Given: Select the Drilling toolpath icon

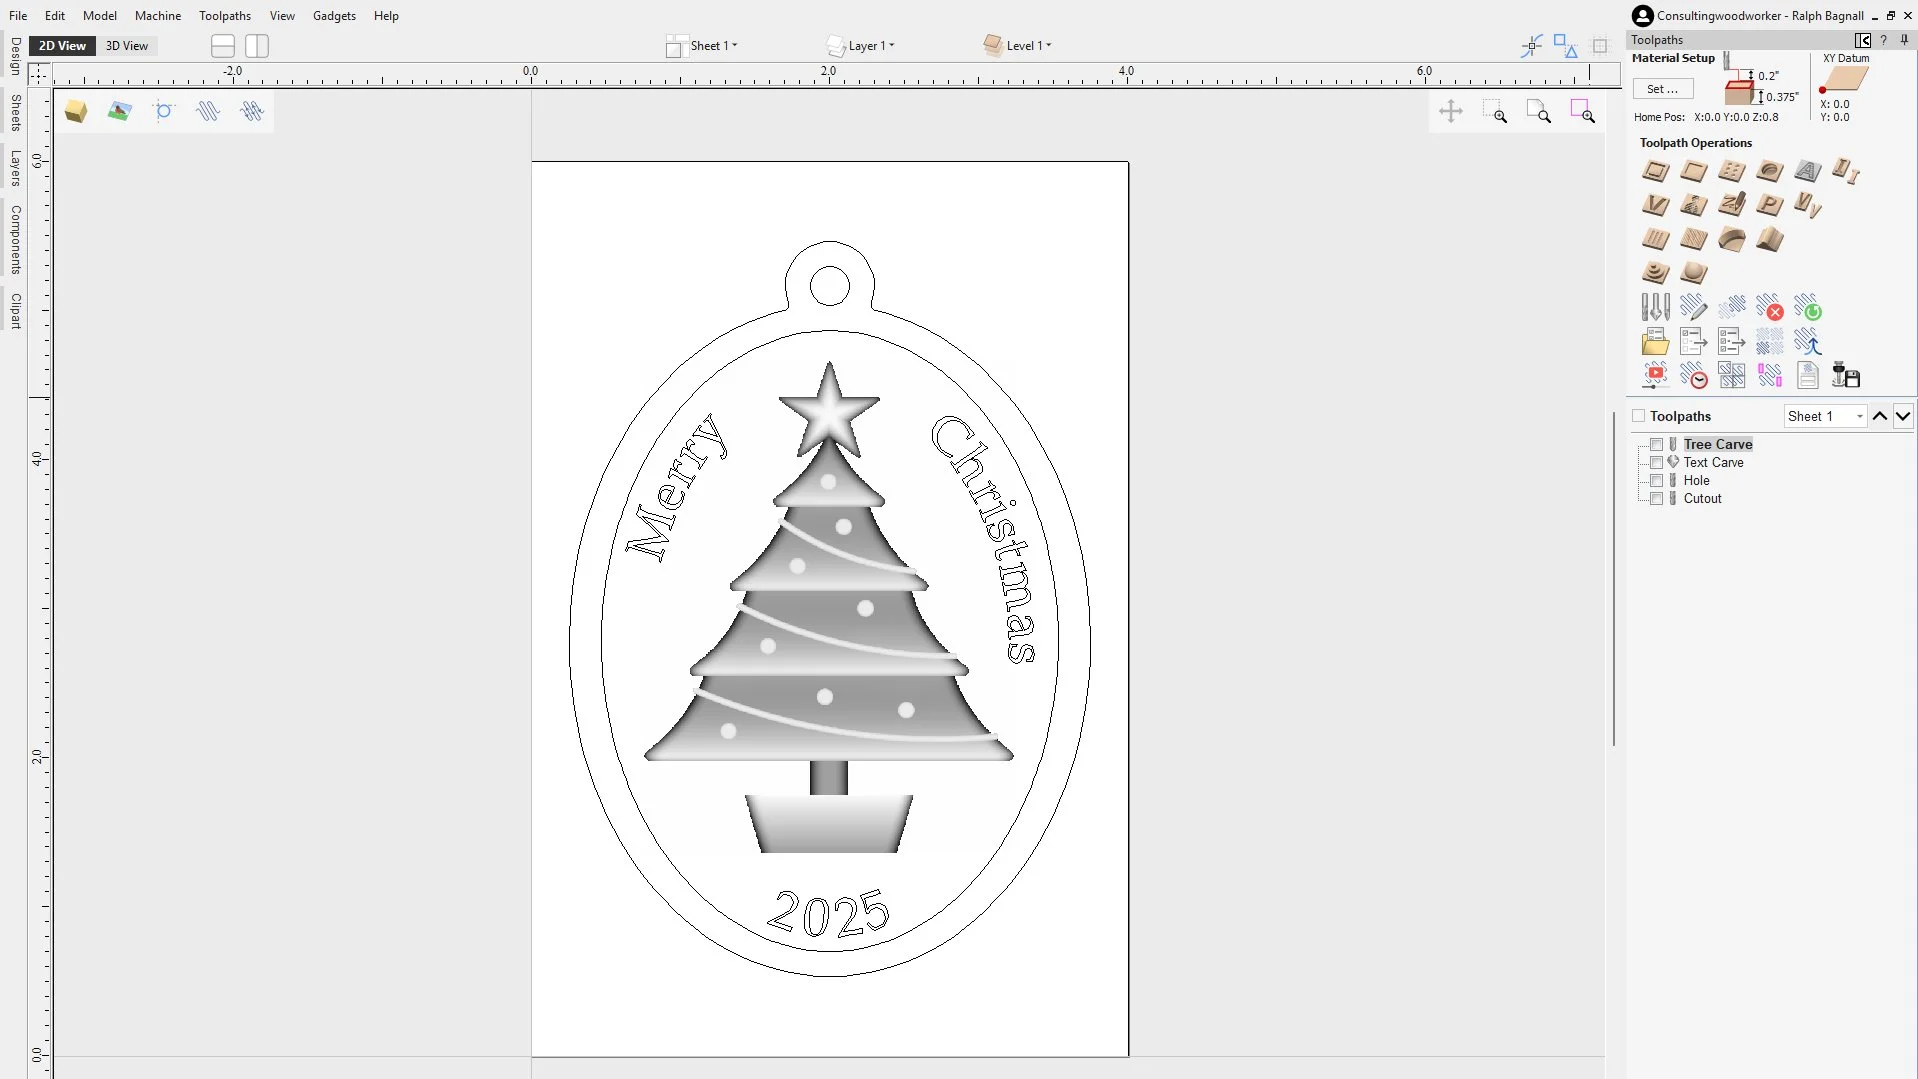Looking at the screenshot, I should click(x=1732, y=171).
